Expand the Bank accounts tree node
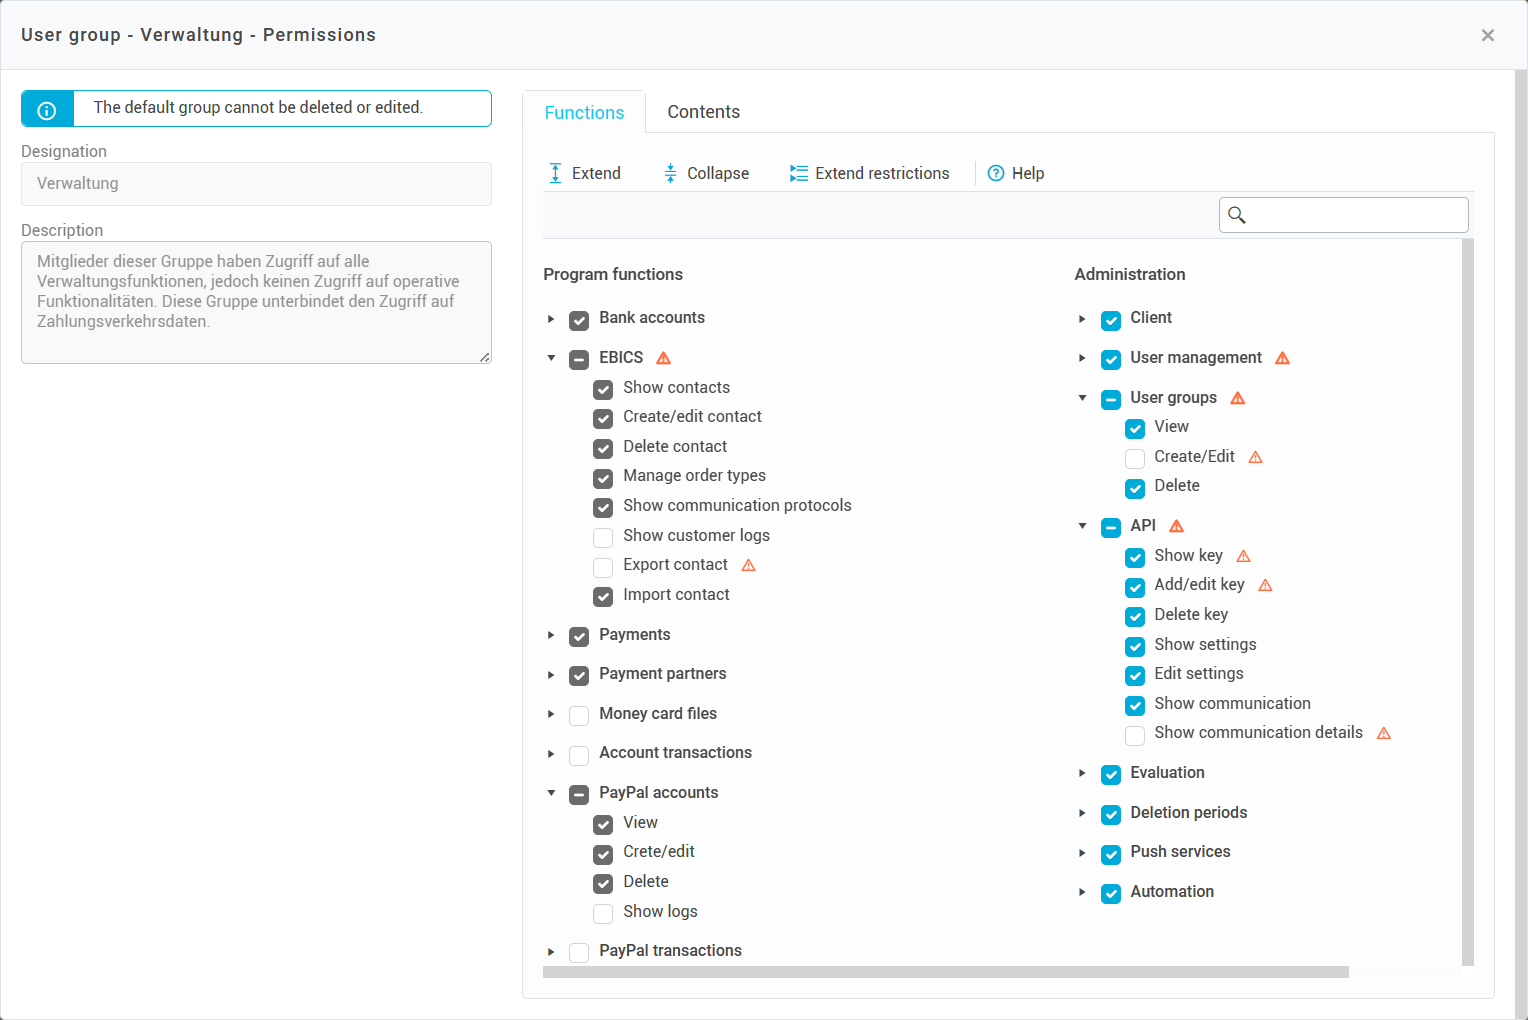Viewport: 1528px width, 1020px height. (x=551, y=319)
